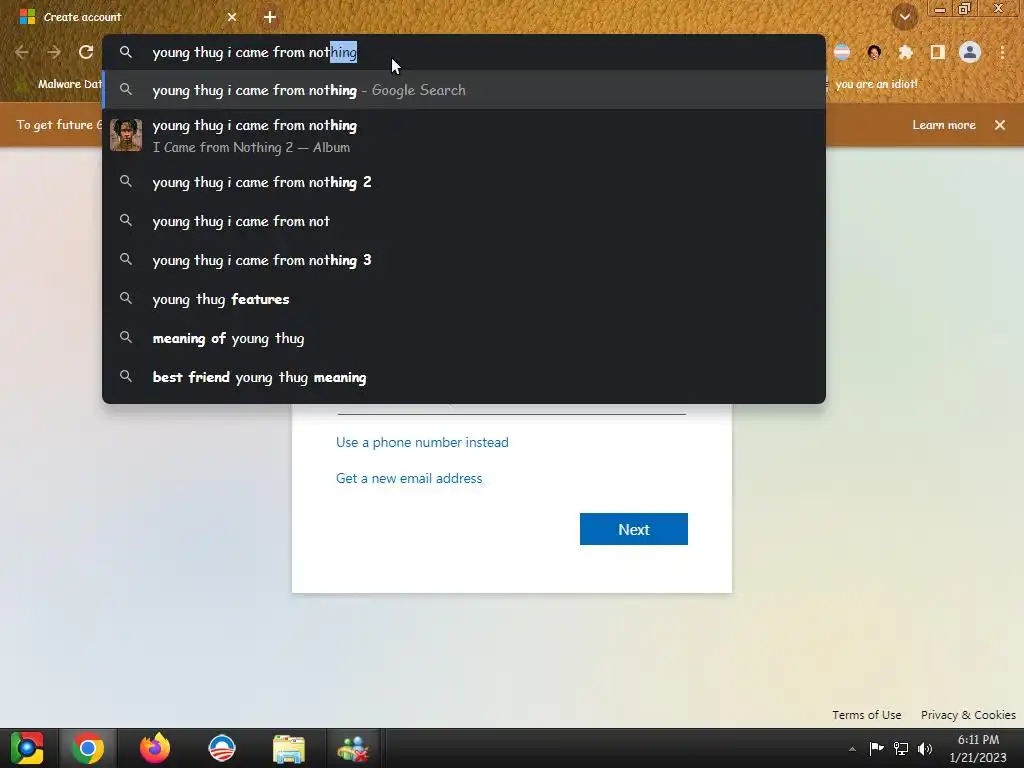Show hidden tray icons arrow
The height and width of the screenshot is (768, 1024).
tap(852, 748)
